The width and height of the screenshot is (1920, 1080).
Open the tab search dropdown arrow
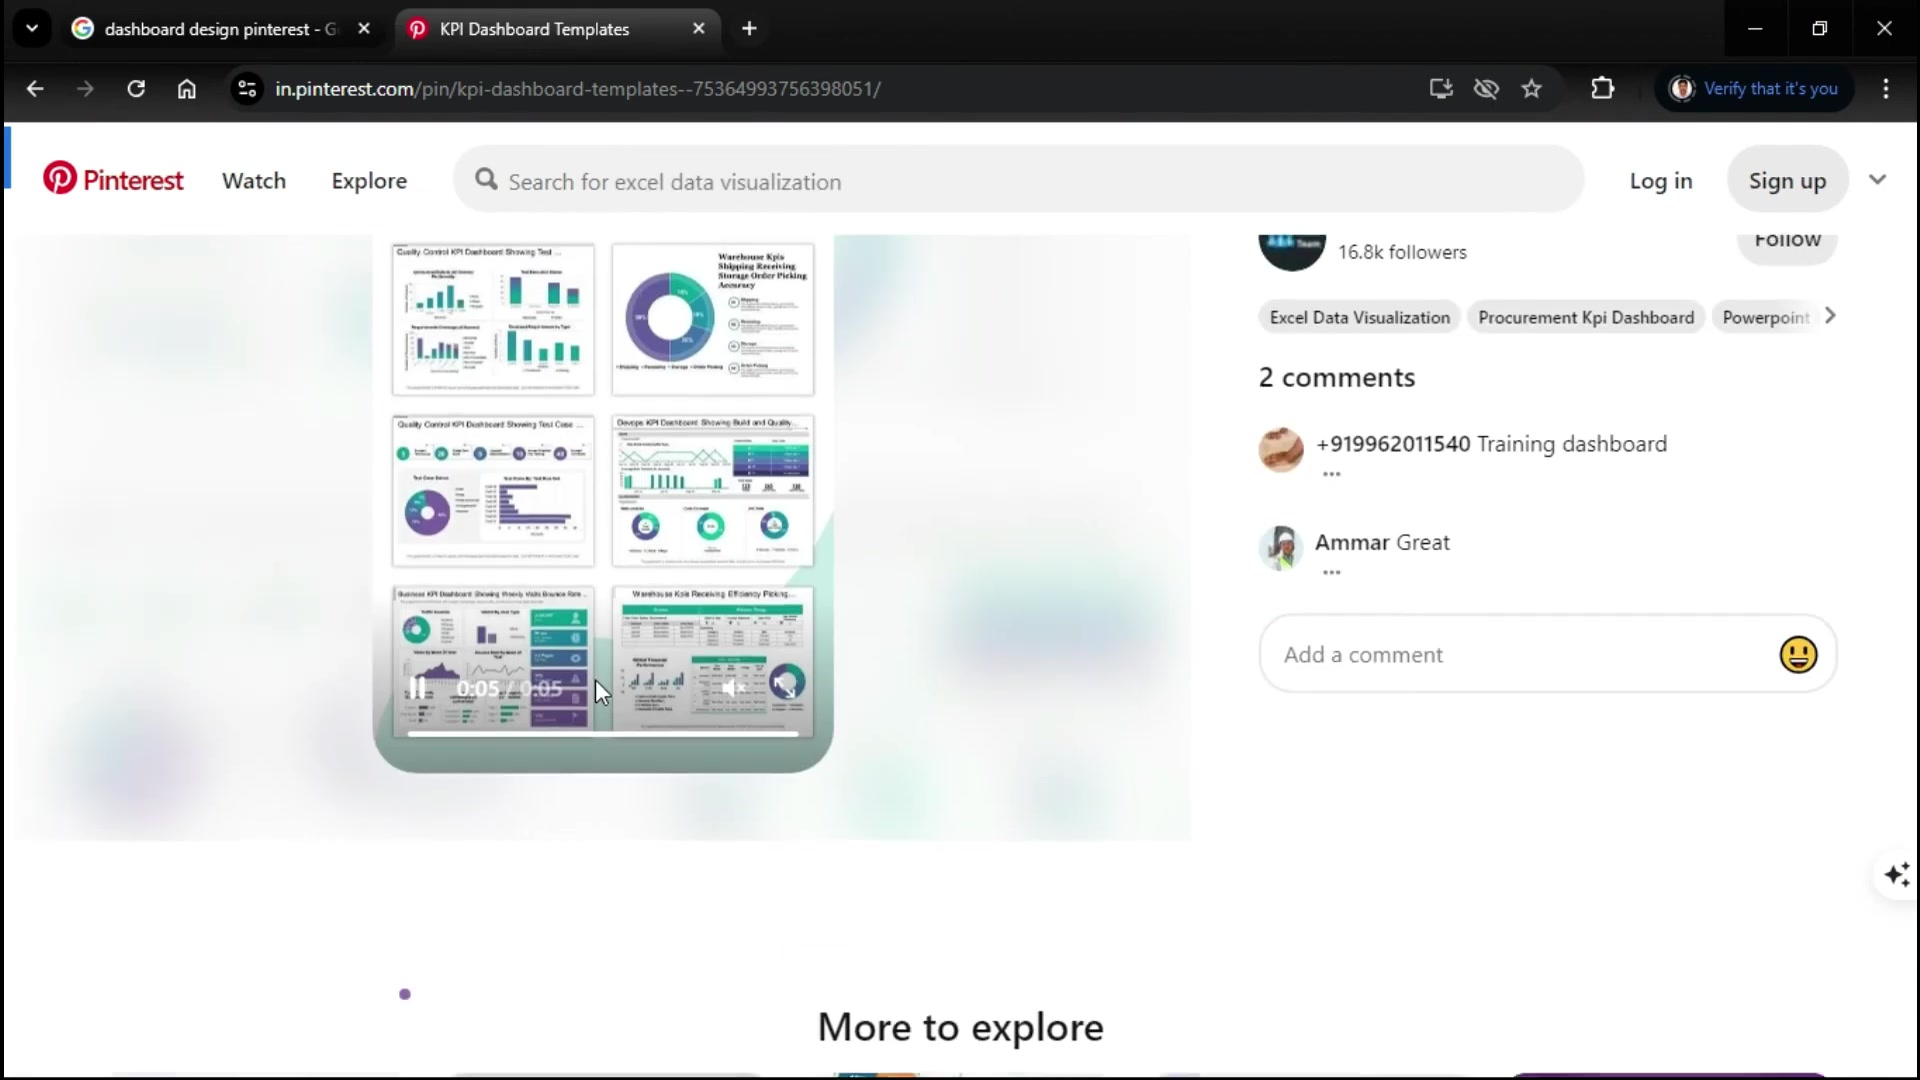(32, 29)
